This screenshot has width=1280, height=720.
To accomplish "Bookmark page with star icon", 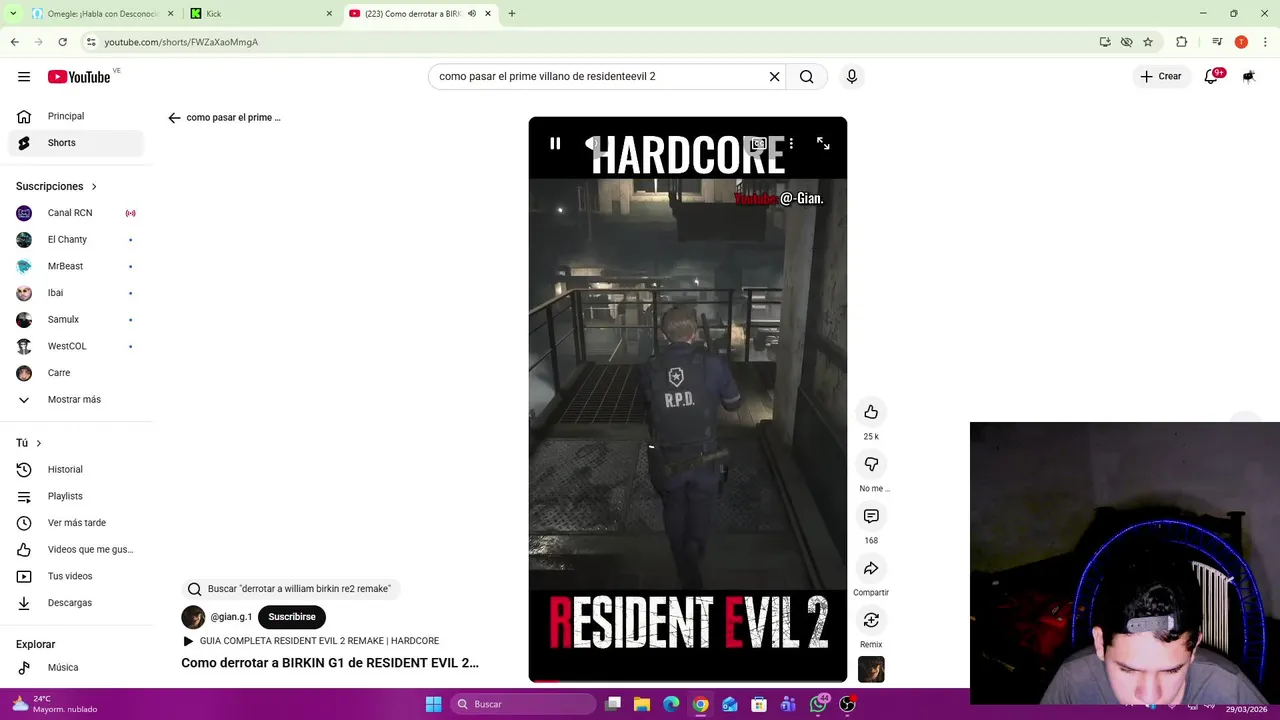I will click(x=1148, y=42).
